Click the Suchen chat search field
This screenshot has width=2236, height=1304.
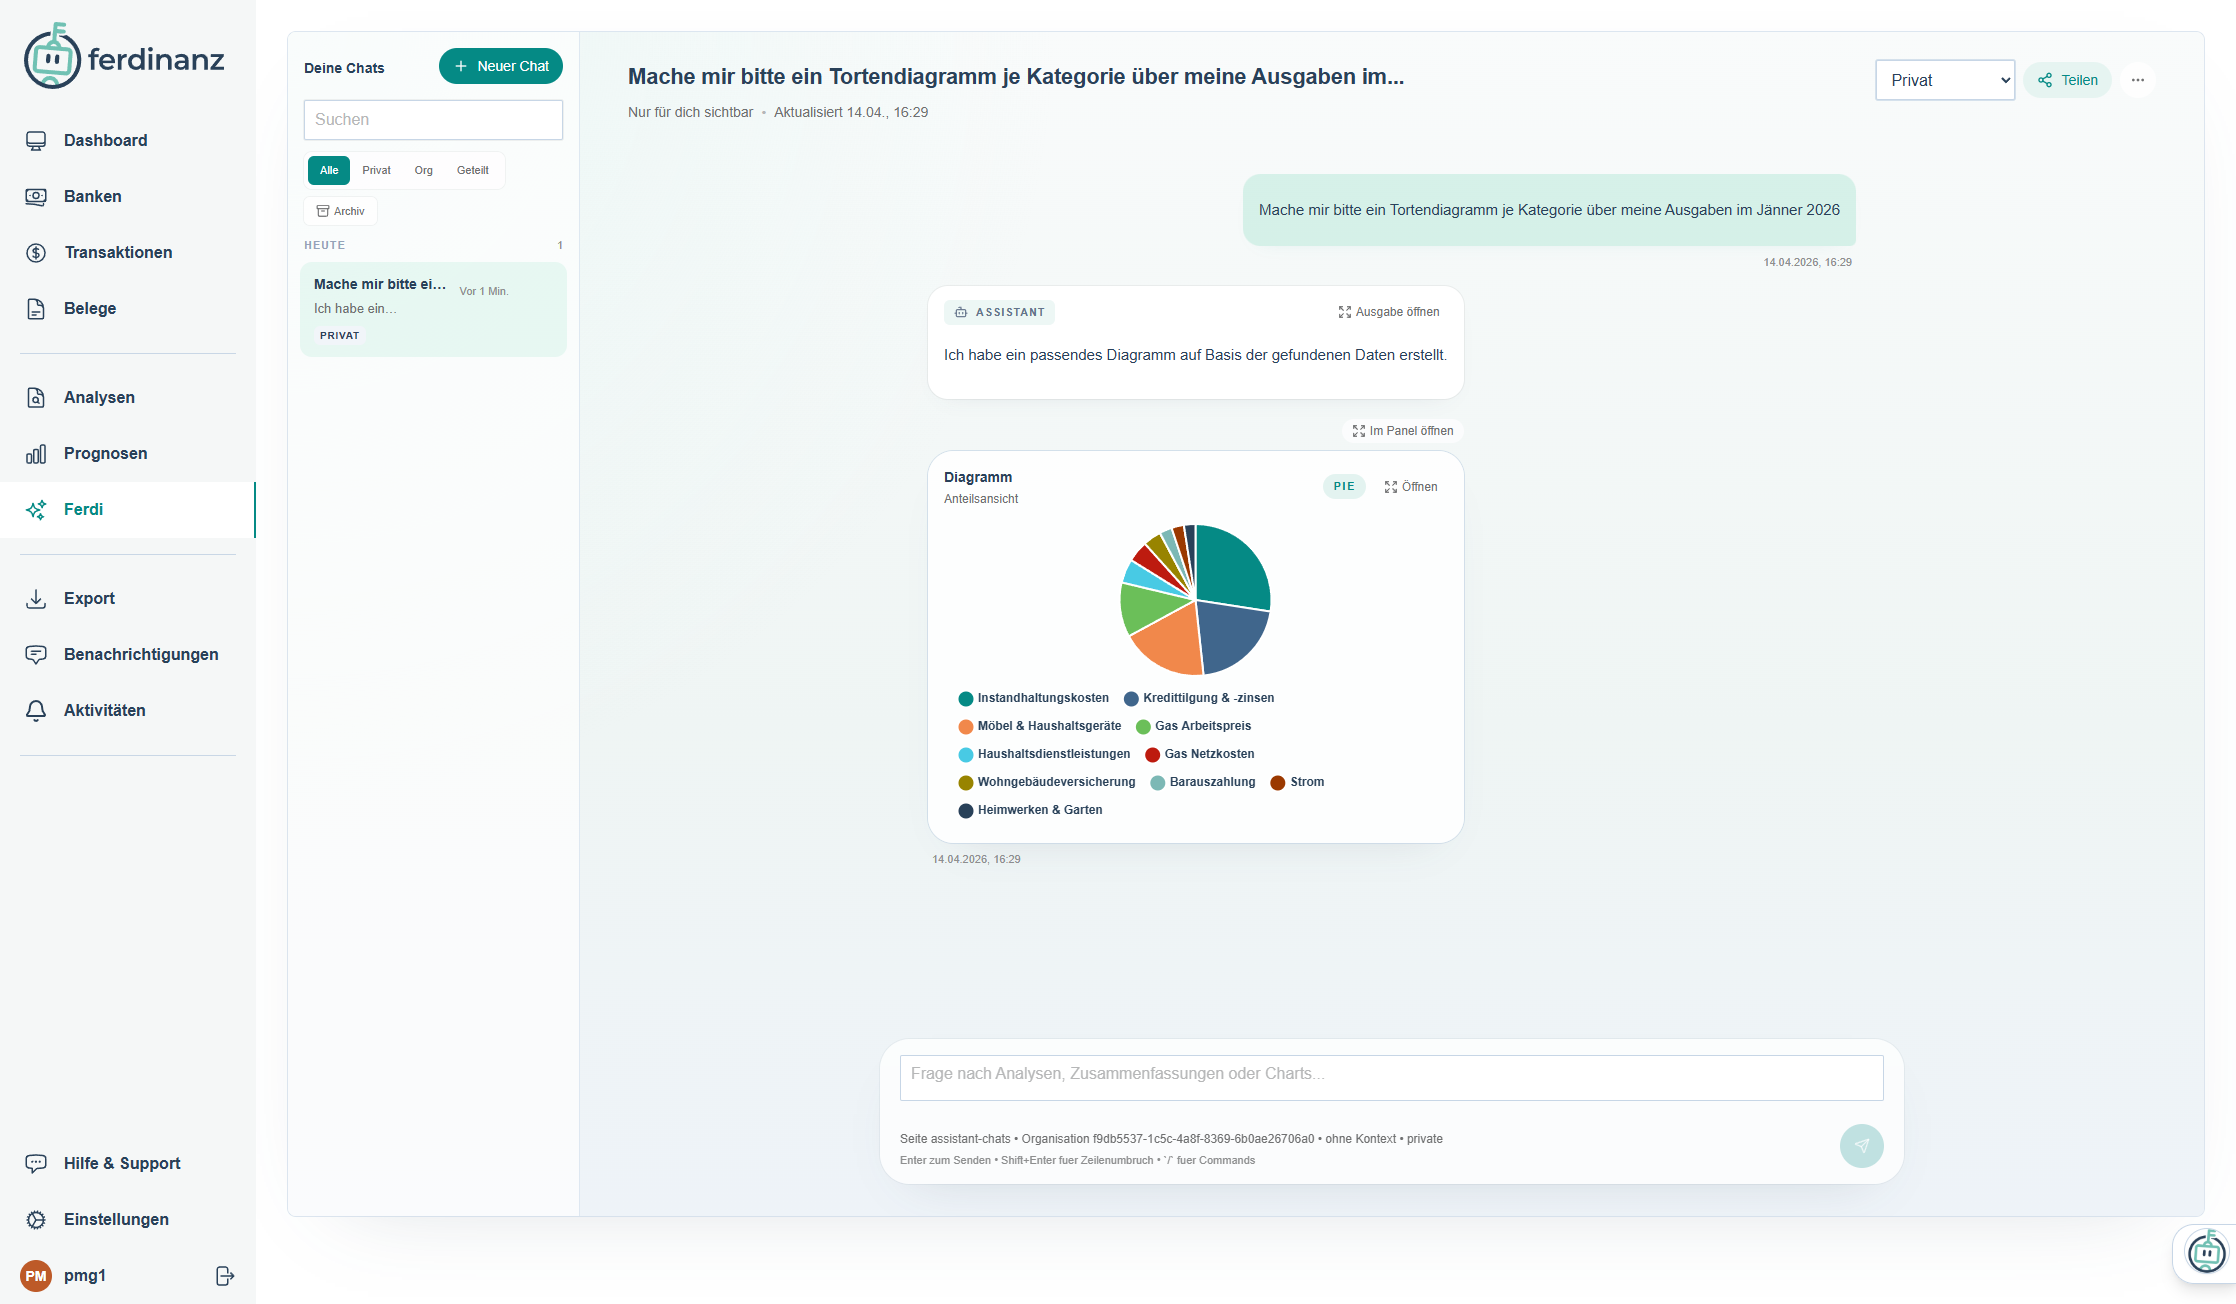coord(433,120)
